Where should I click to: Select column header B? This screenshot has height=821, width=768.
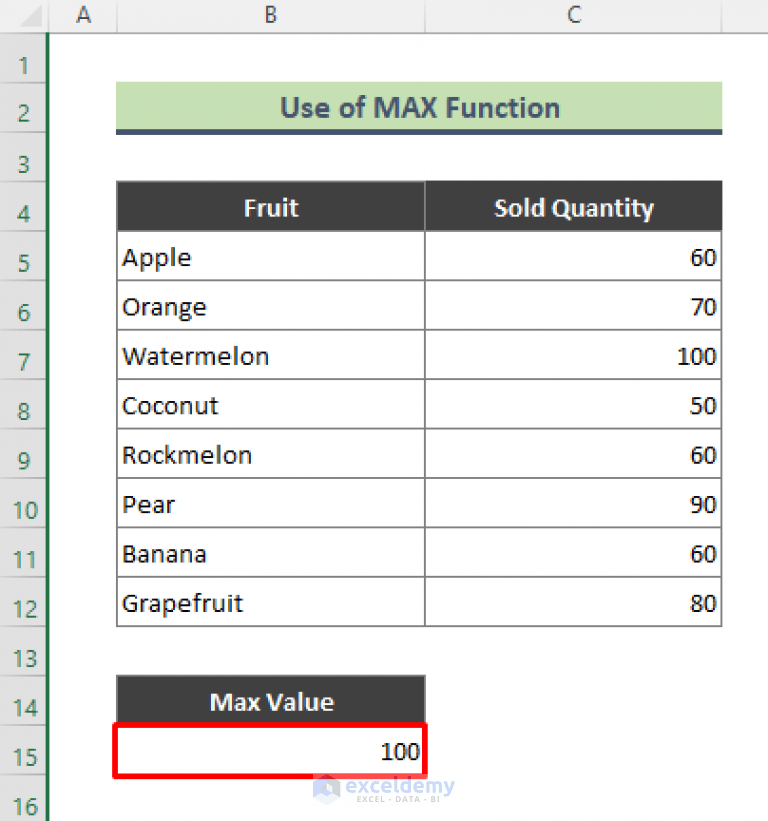coord(270,15)
